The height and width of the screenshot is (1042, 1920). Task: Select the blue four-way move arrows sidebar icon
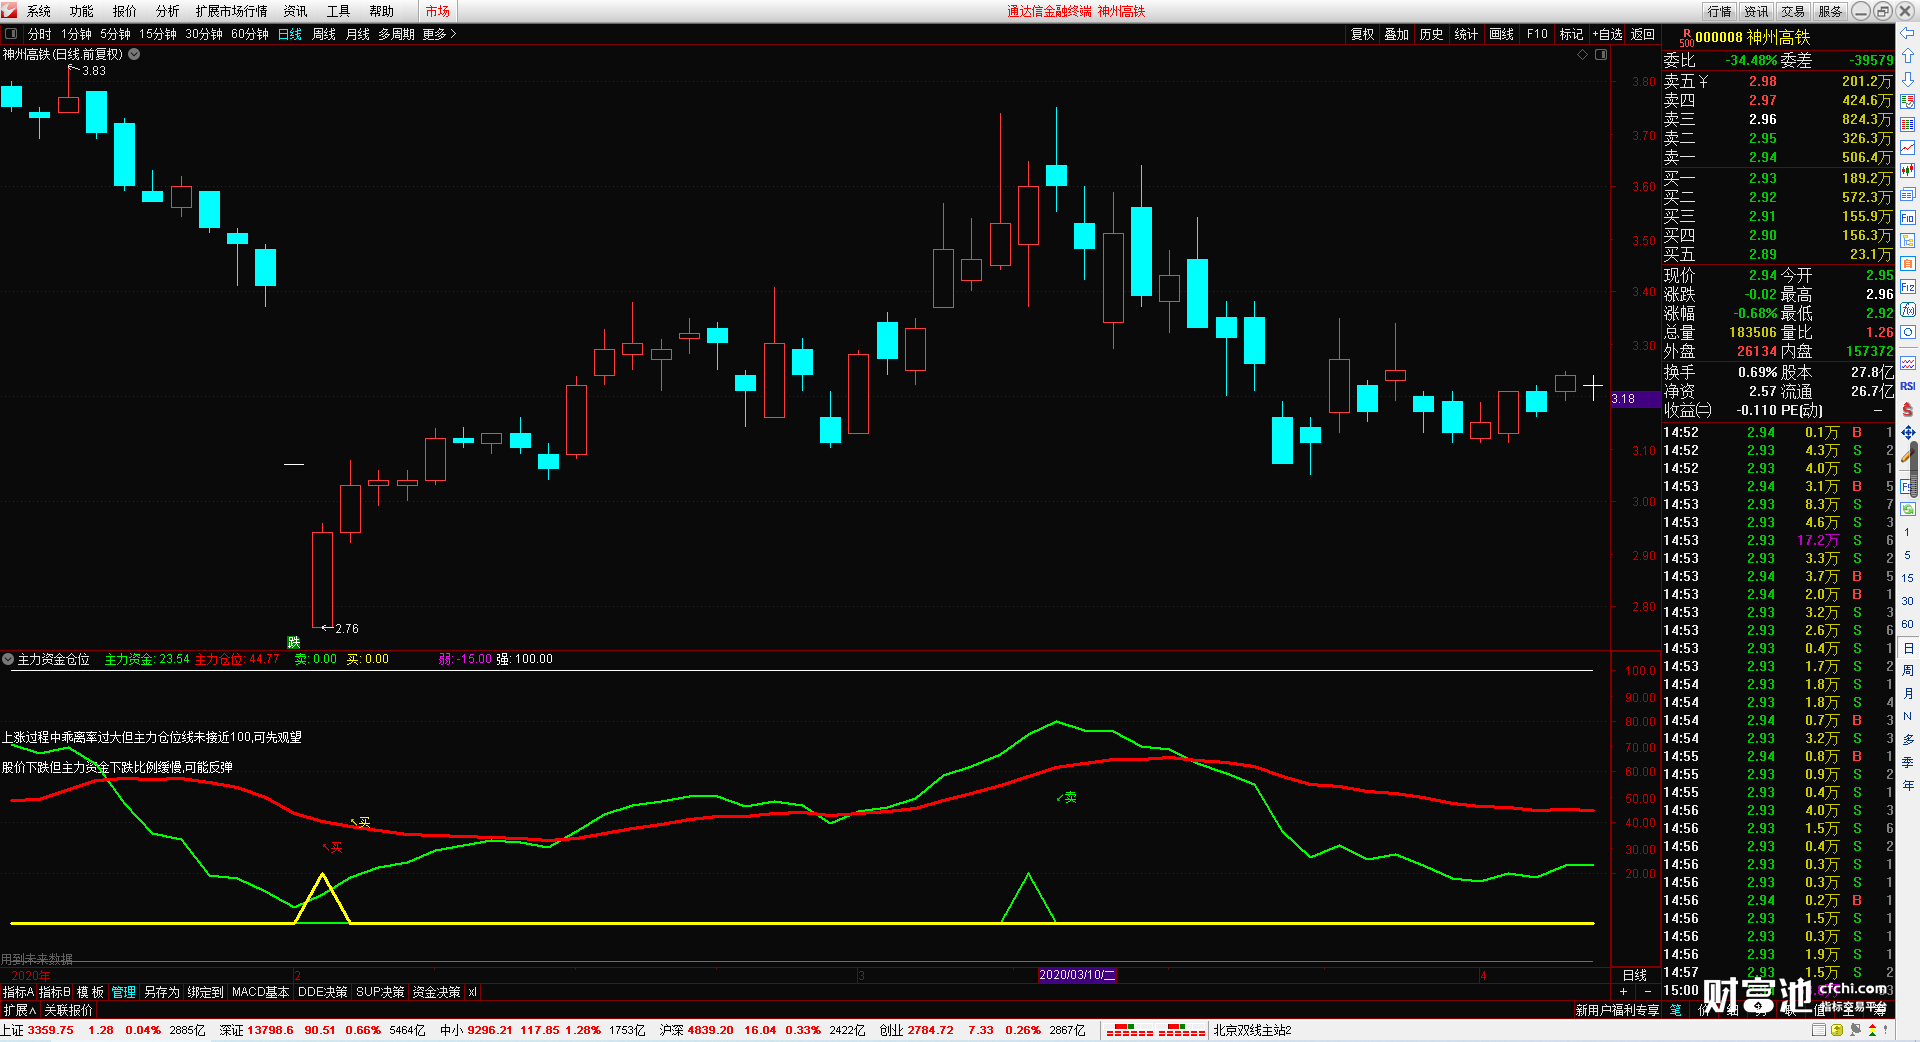1908,432
